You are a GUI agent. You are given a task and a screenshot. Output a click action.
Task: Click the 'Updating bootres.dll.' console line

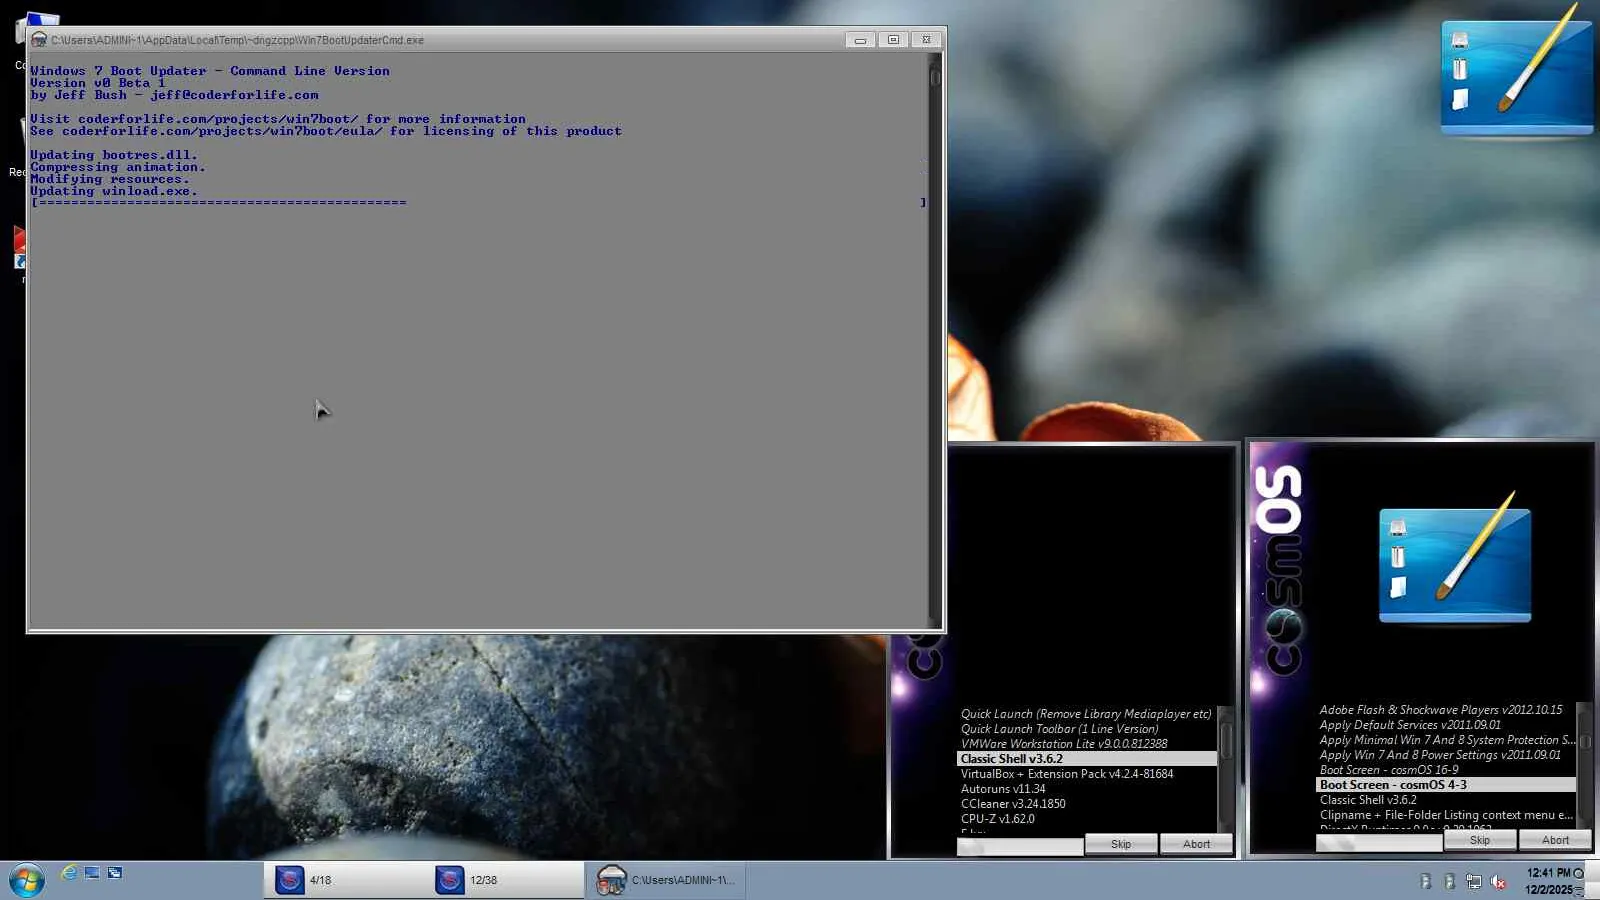(x=114, y=155)
